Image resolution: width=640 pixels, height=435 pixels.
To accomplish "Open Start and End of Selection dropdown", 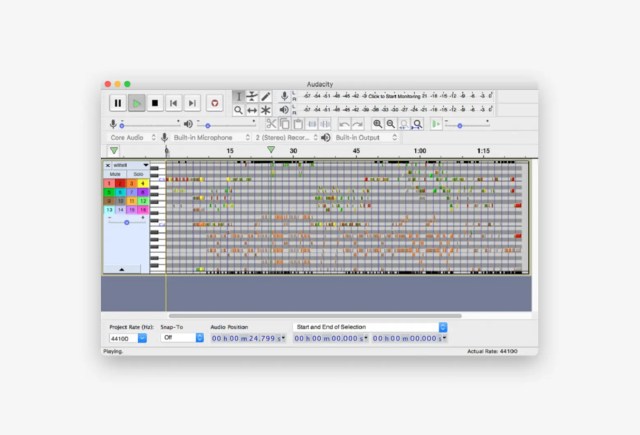I will 370,327.
